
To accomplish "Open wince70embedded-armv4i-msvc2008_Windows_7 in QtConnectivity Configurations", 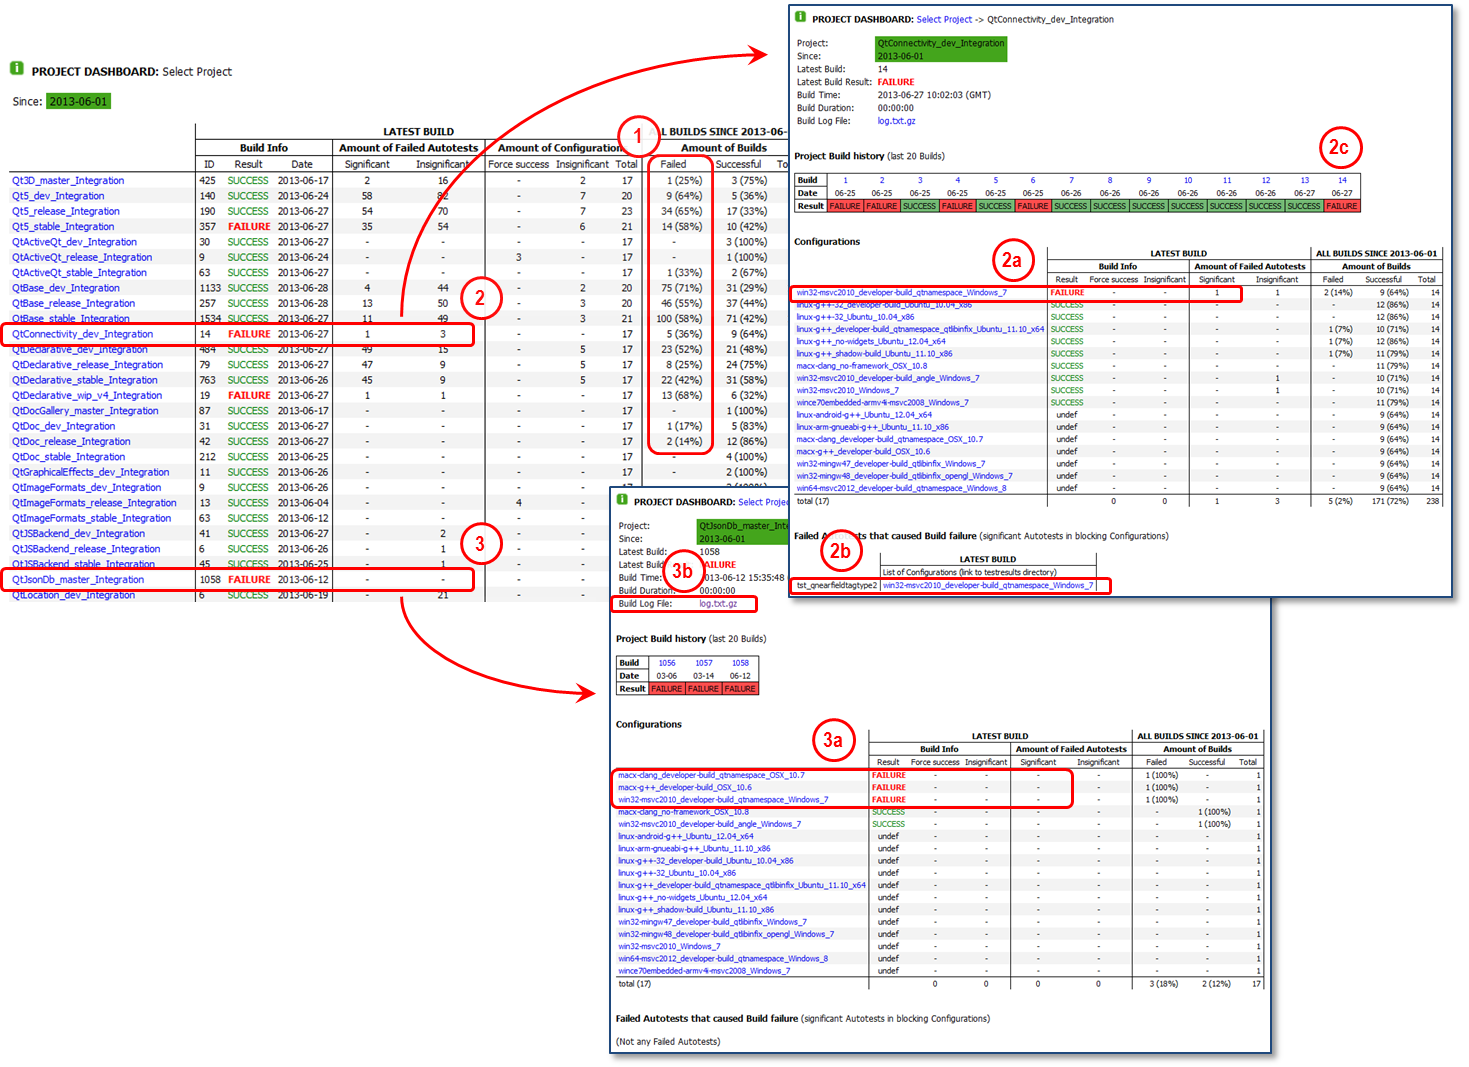I will (882, 403).
